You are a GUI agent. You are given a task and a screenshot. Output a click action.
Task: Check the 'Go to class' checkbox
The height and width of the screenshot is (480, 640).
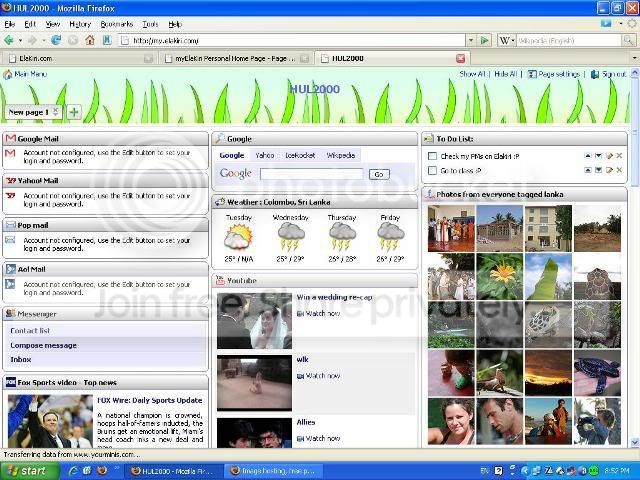tap(432, 170)
